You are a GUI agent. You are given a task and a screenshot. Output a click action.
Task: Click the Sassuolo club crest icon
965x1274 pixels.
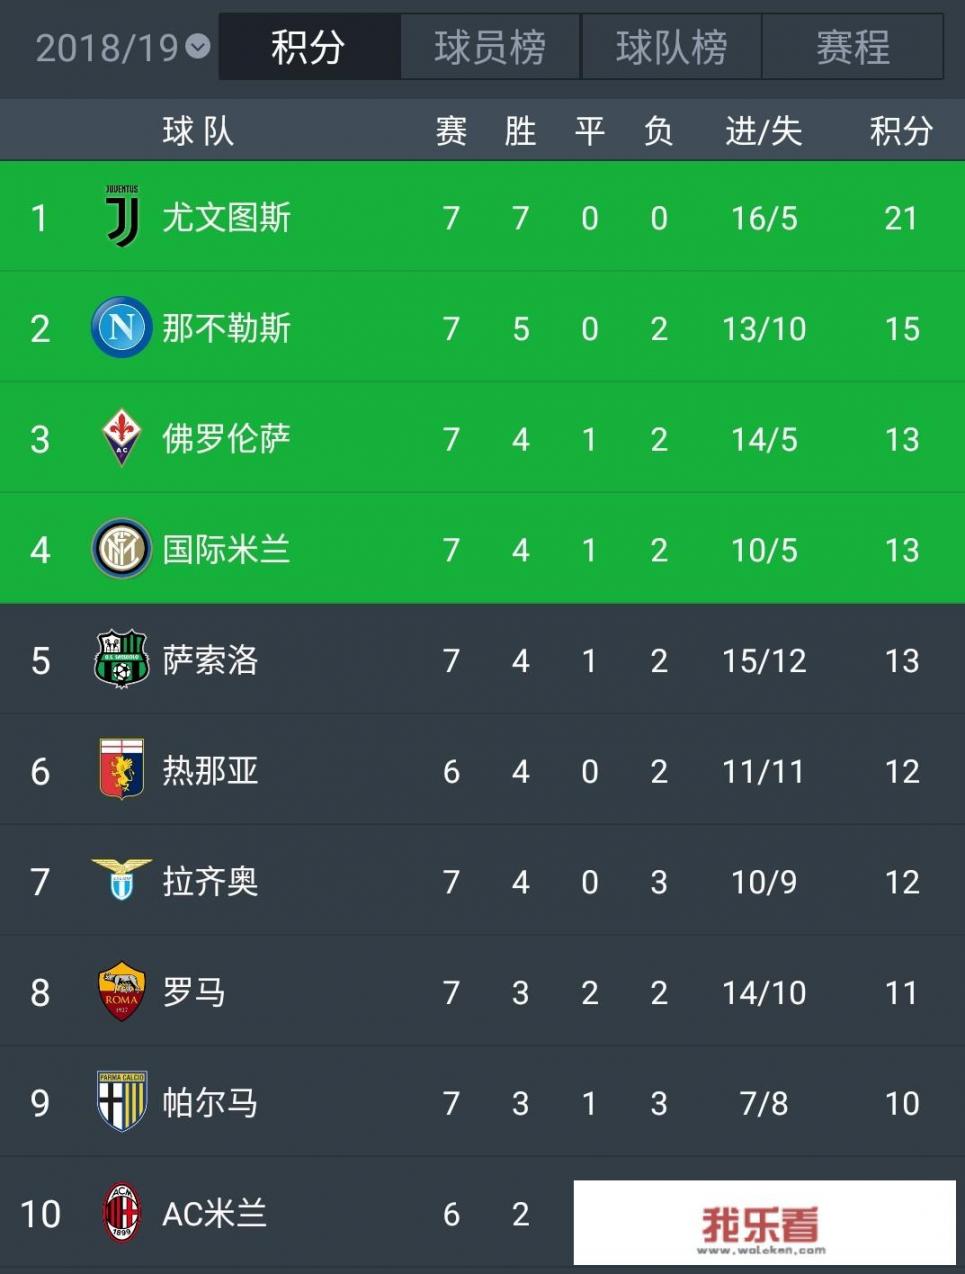point(122,659)
